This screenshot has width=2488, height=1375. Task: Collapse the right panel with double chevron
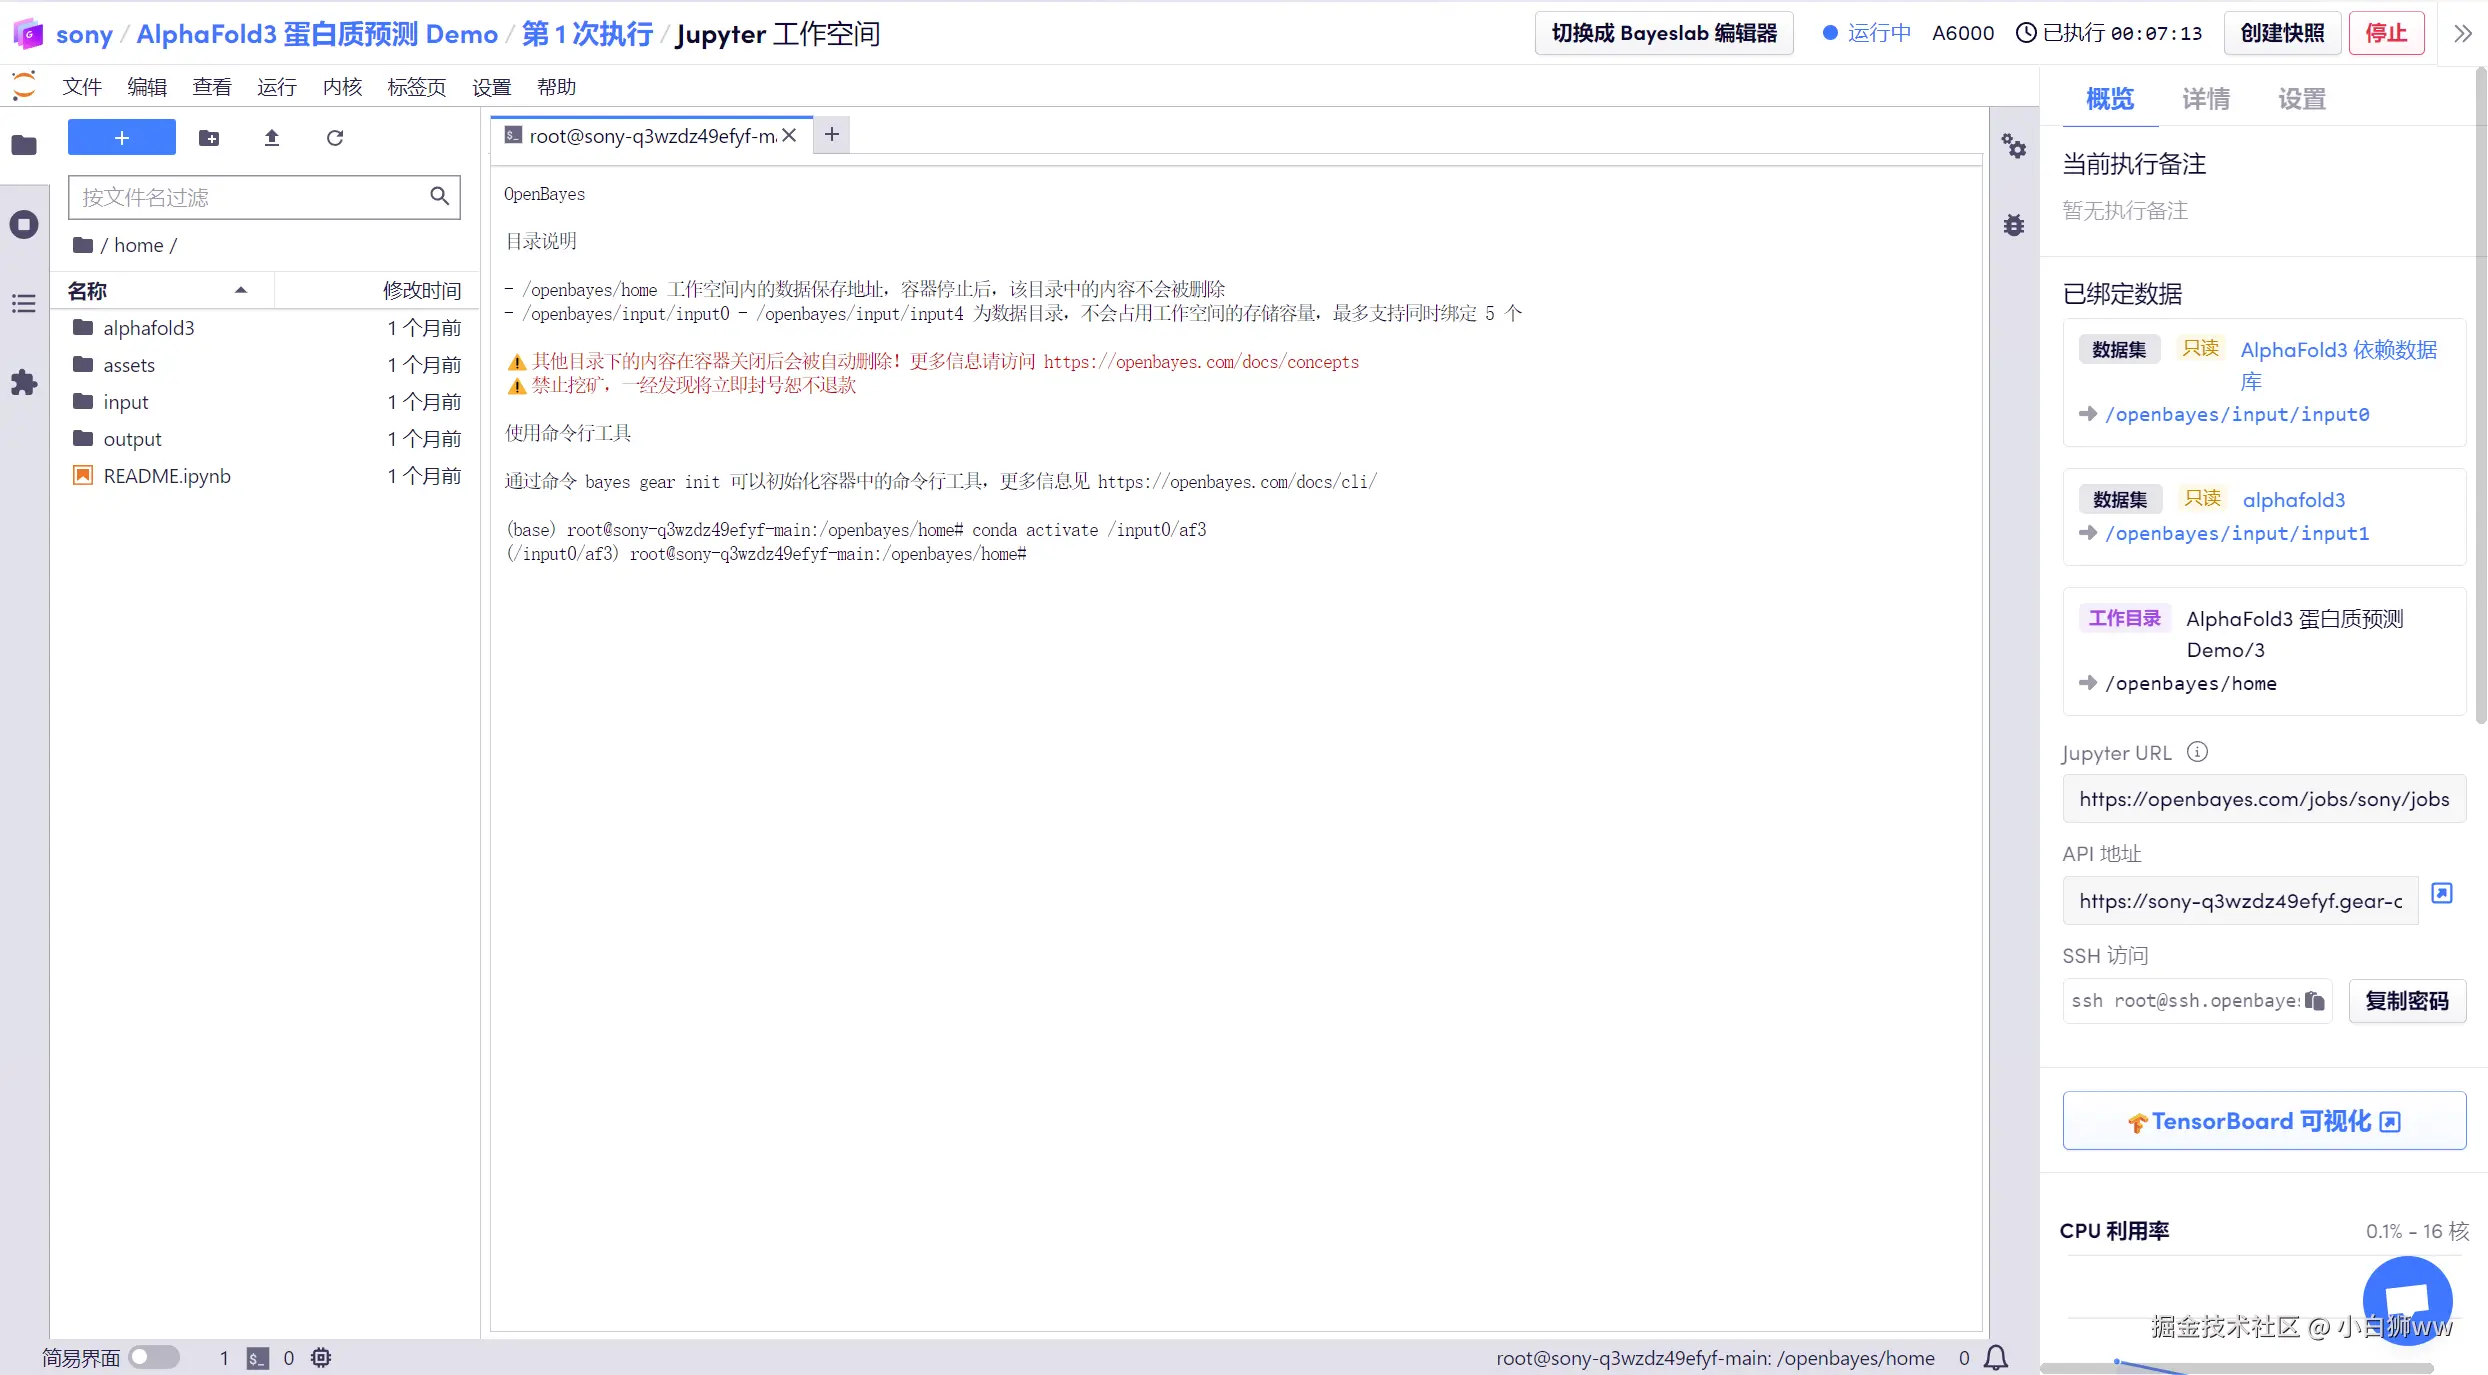click(x=2462, y=34)
